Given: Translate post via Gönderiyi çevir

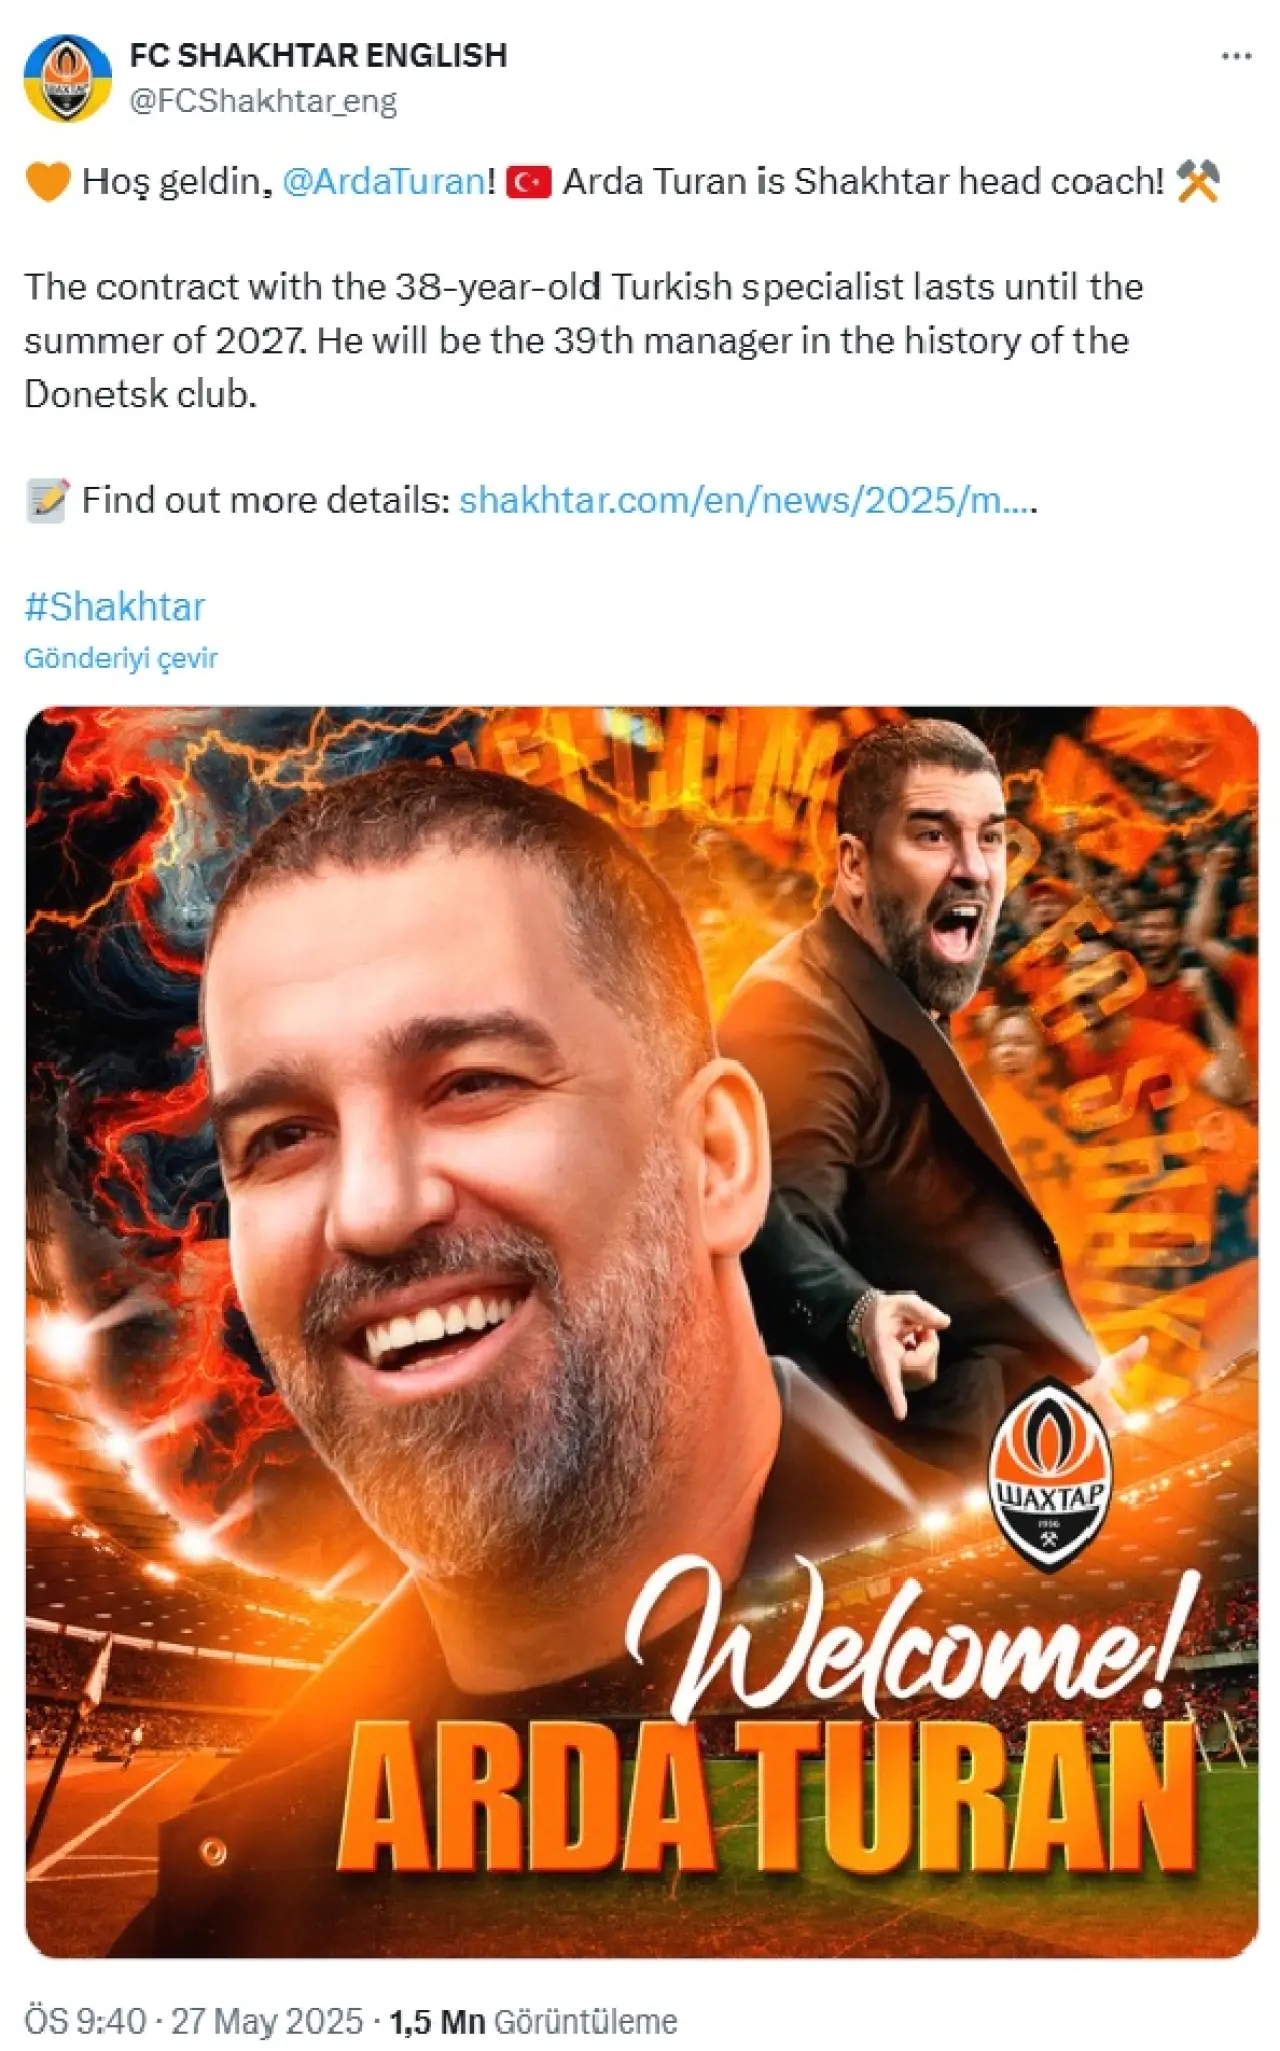Looking at the screenshot, I should [120, 658].
